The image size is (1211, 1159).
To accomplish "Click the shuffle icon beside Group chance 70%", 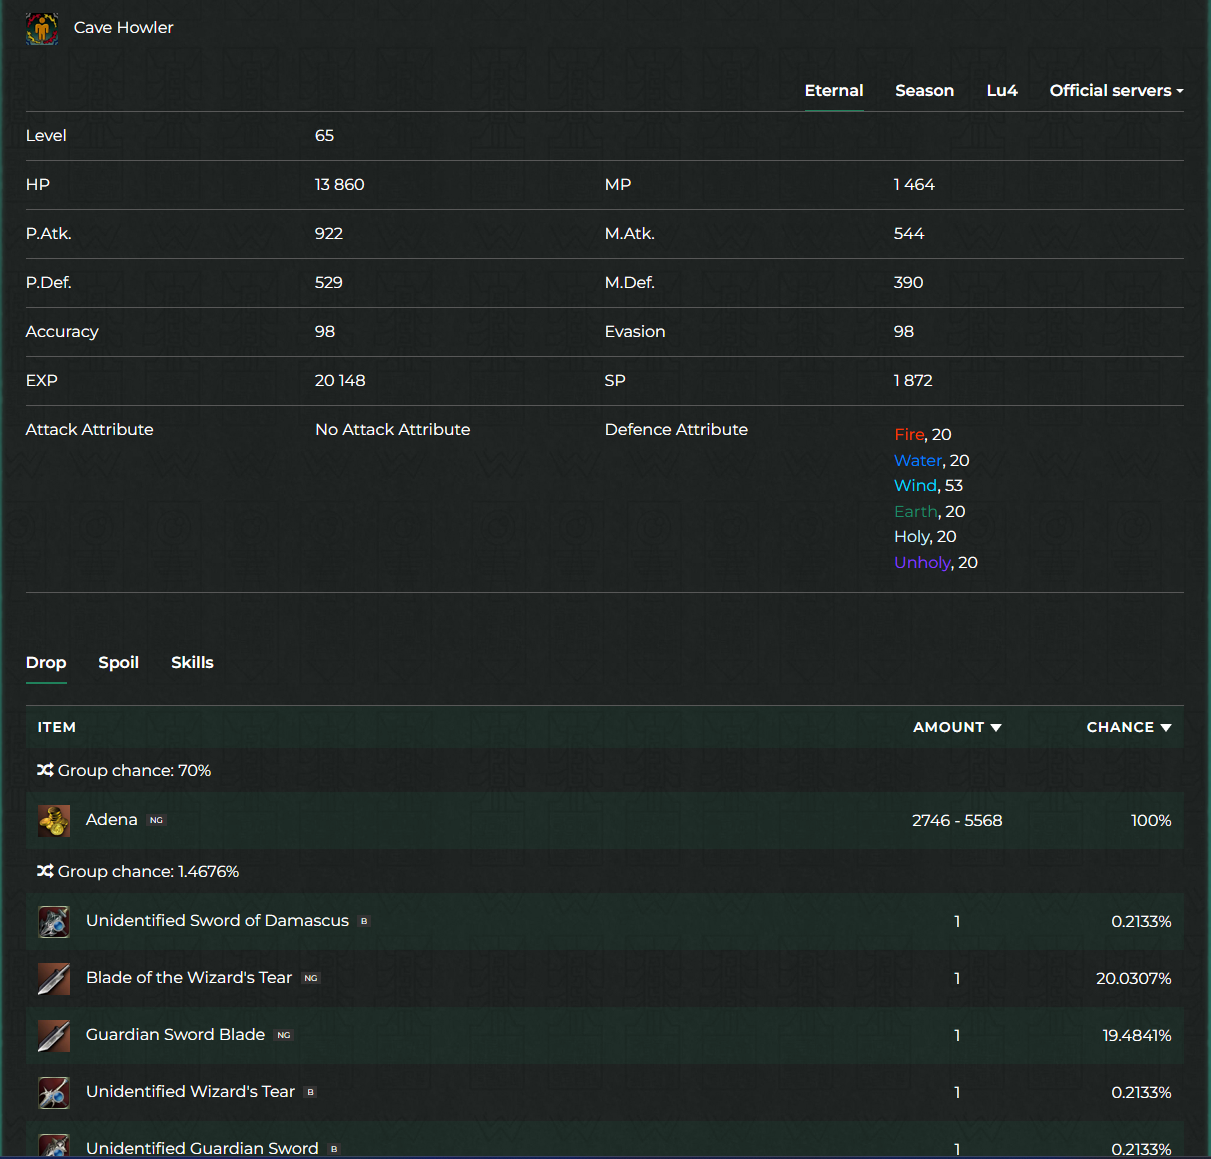I will [x=45, y=771].
